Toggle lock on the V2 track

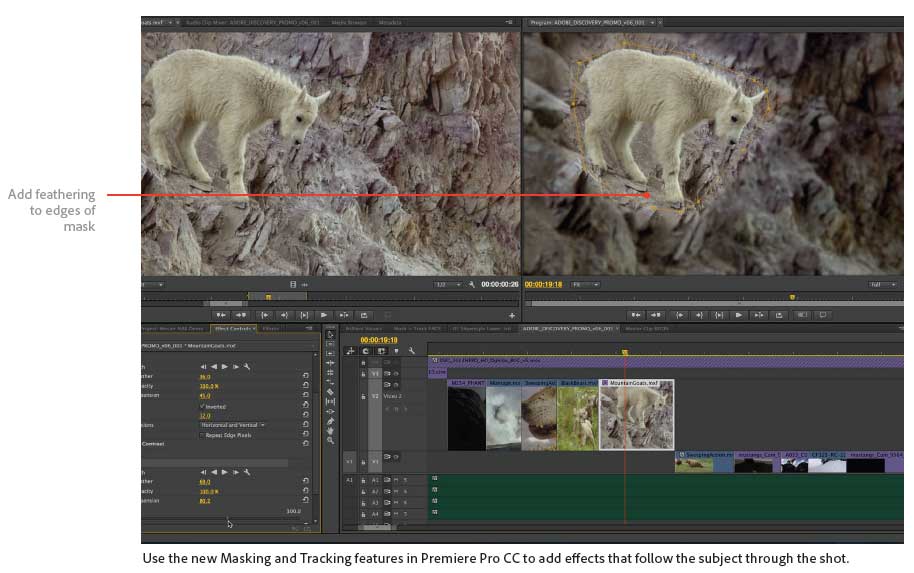pos(363,396)
